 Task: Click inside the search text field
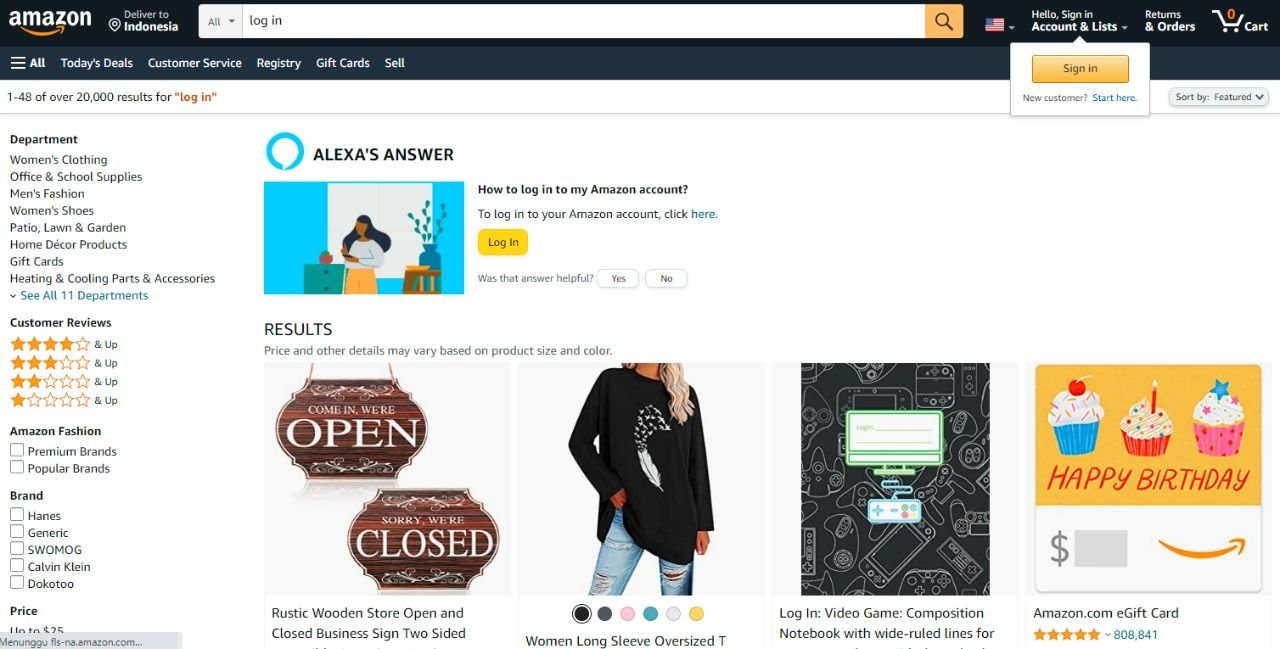click(583, 21)
